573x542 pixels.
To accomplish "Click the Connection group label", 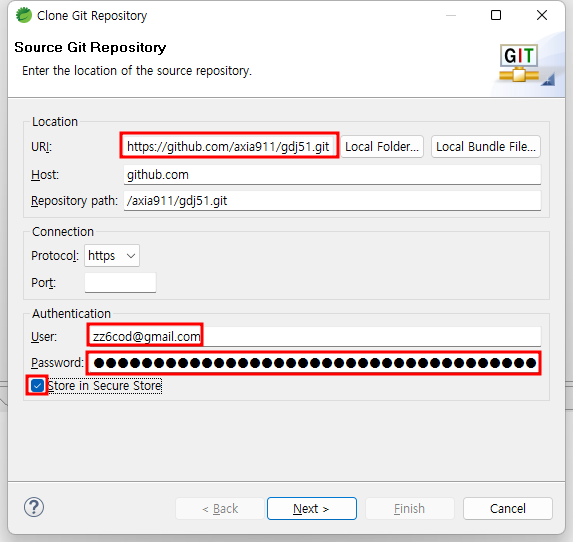I will click(x=63, y=232).
